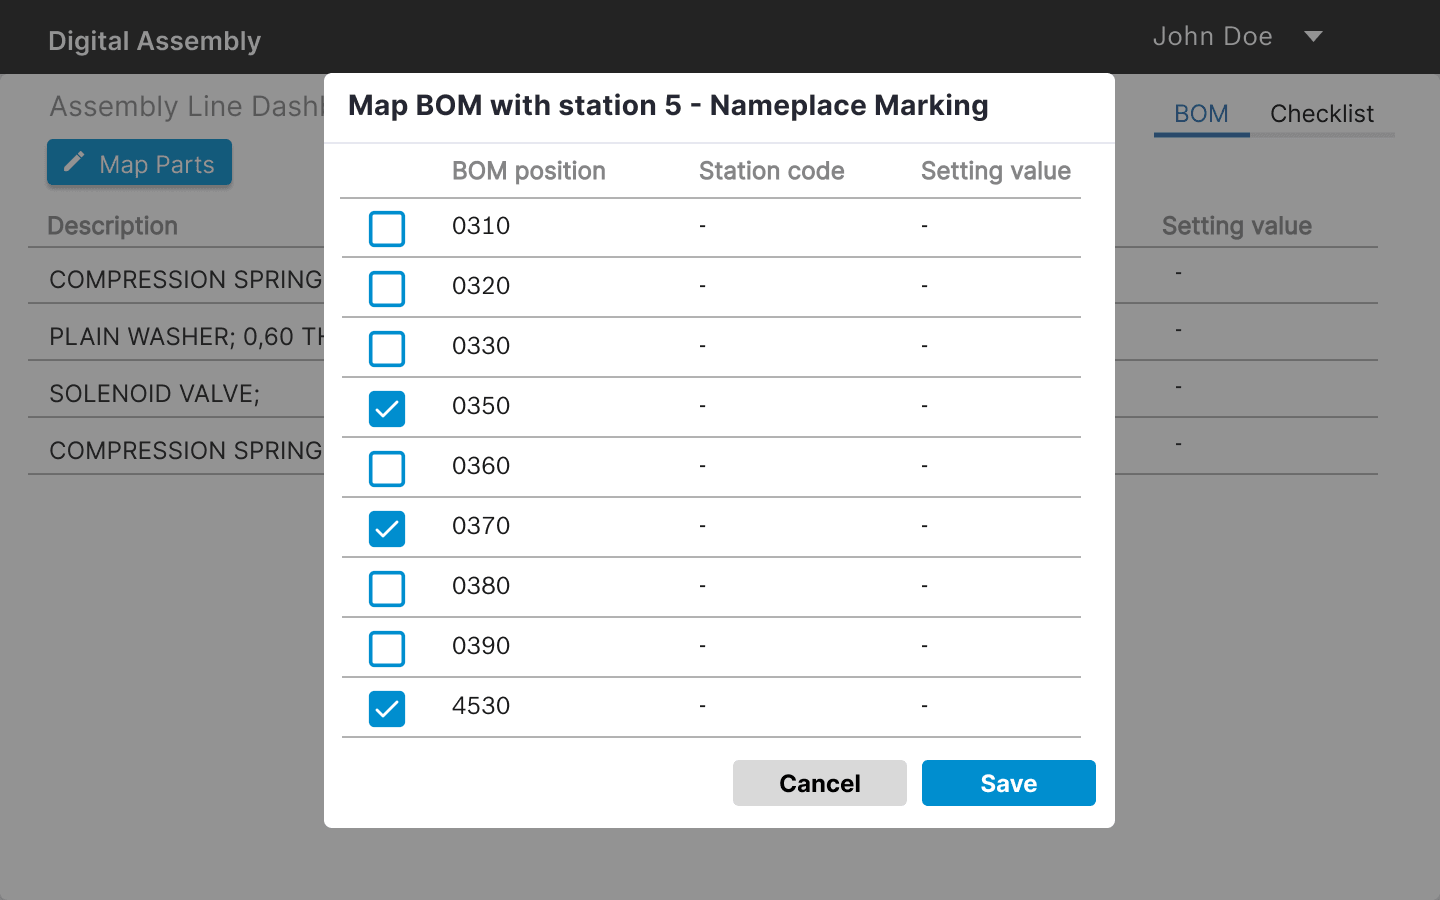This screenshot has height=900, width=1440.
Task: Click the BOM position column header
Action: (x=529, y=171)
